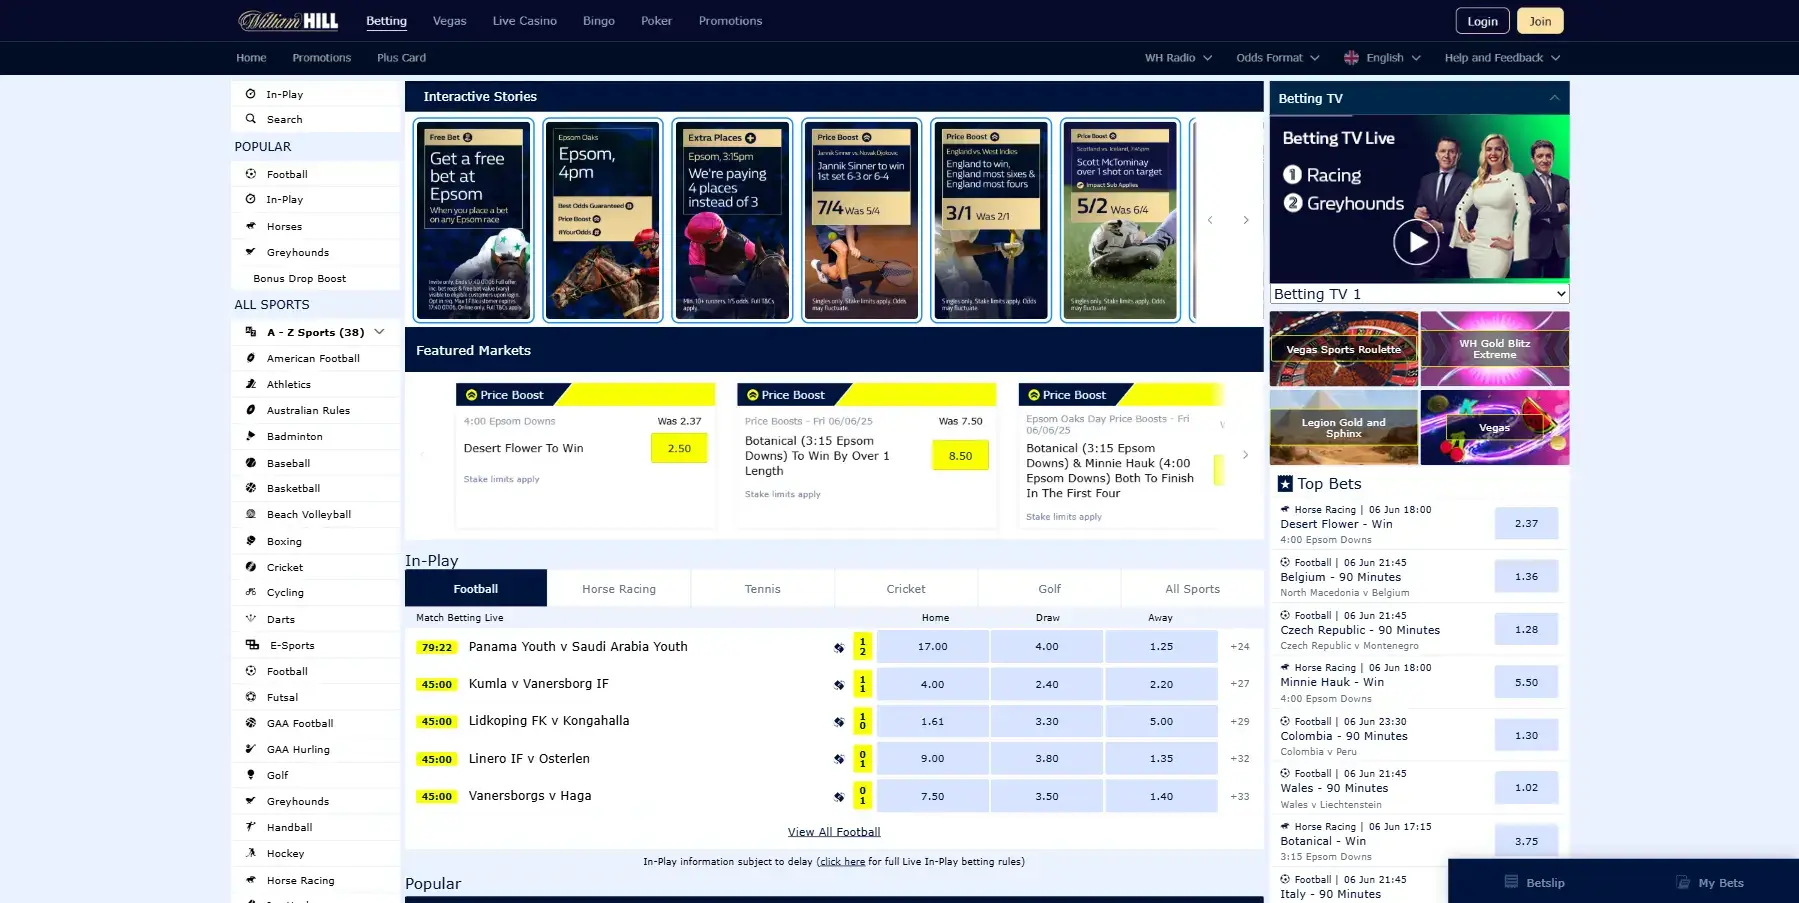Click the Cricket sidebar icon

tap(250, 566)
